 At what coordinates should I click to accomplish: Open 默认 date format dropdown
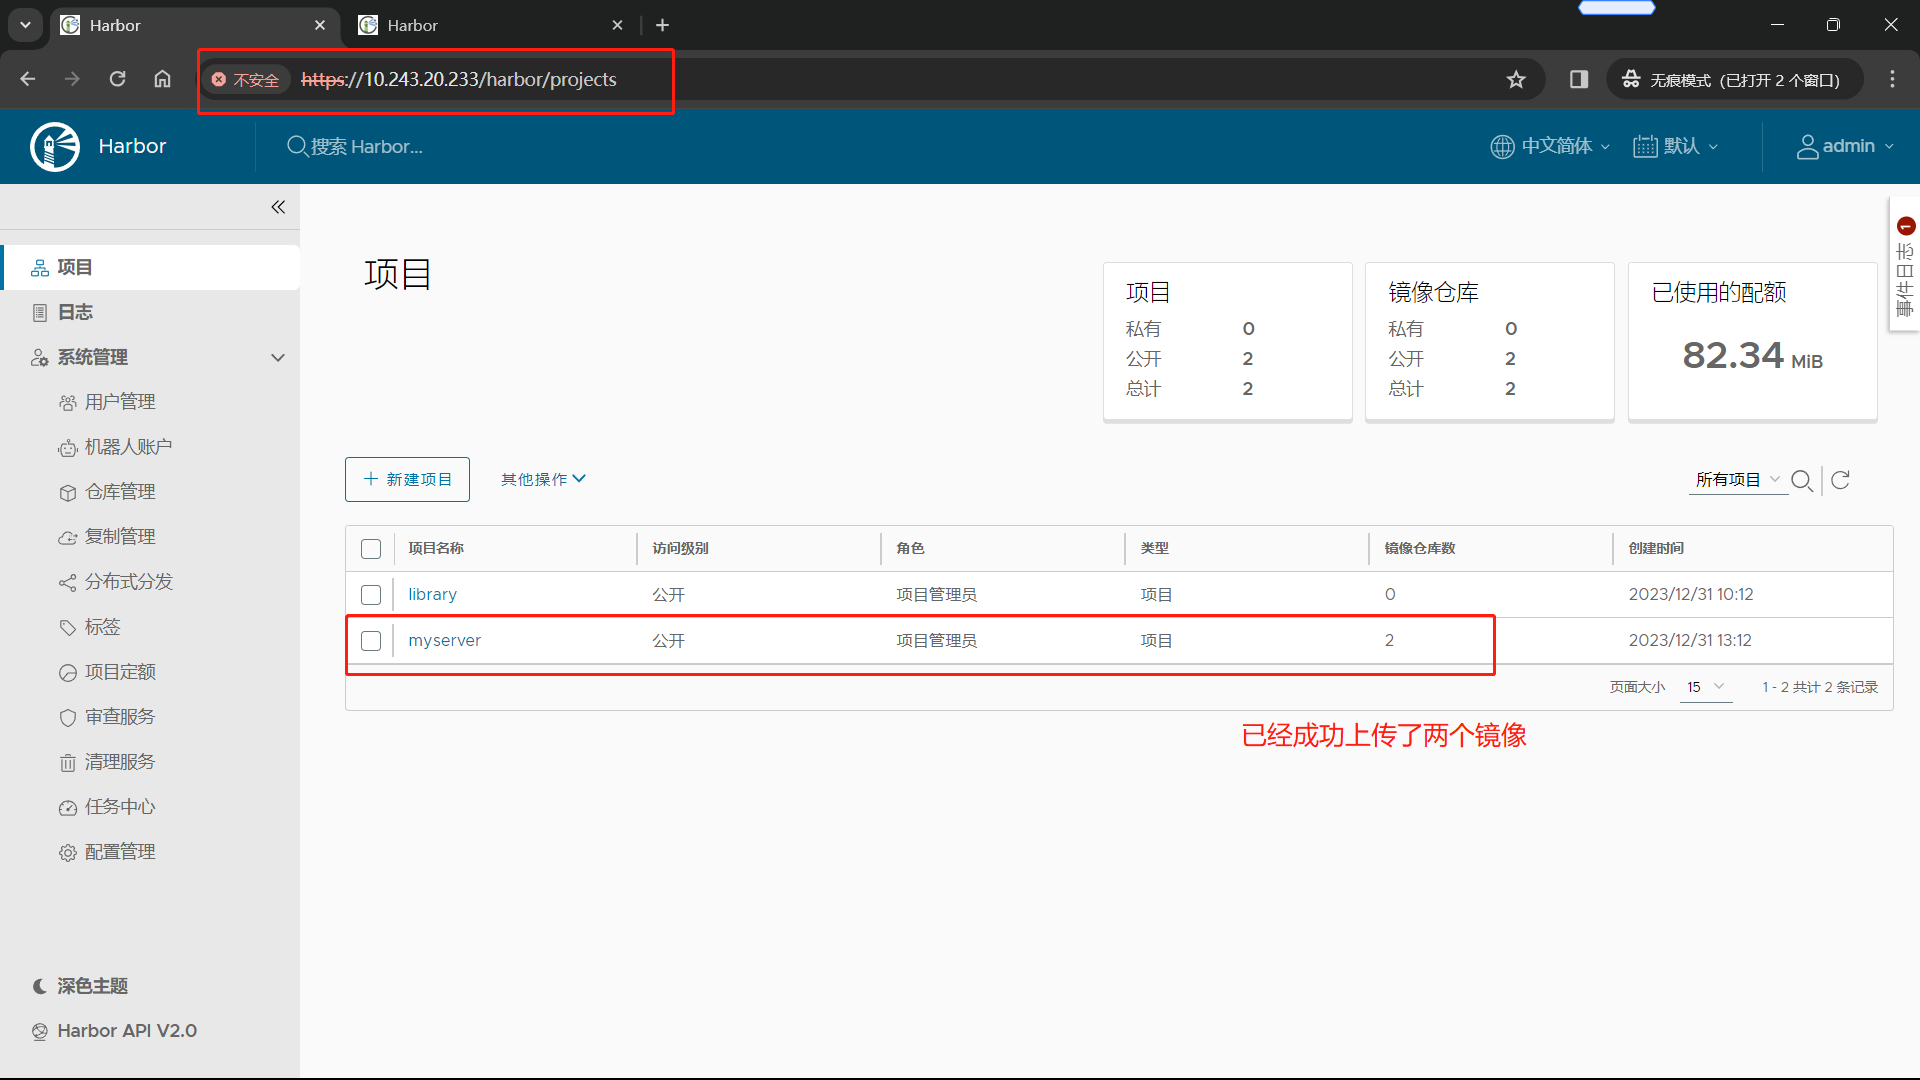click(x=1676, y=146)
